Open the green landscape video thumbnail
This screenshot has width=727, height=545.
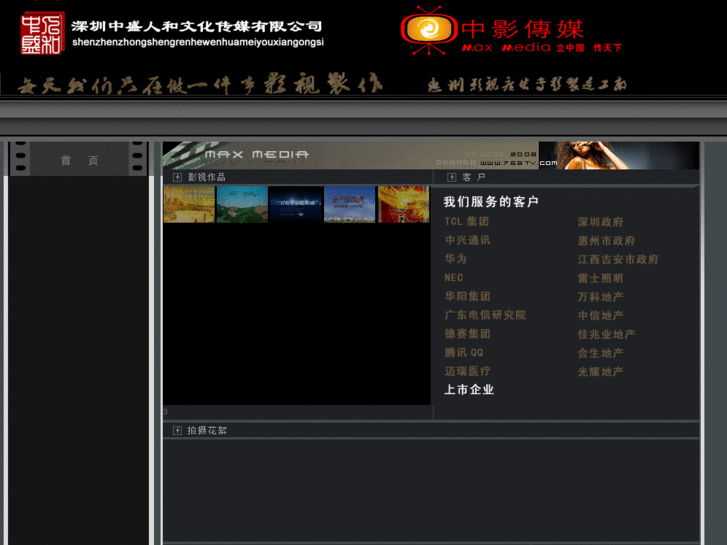242,205
